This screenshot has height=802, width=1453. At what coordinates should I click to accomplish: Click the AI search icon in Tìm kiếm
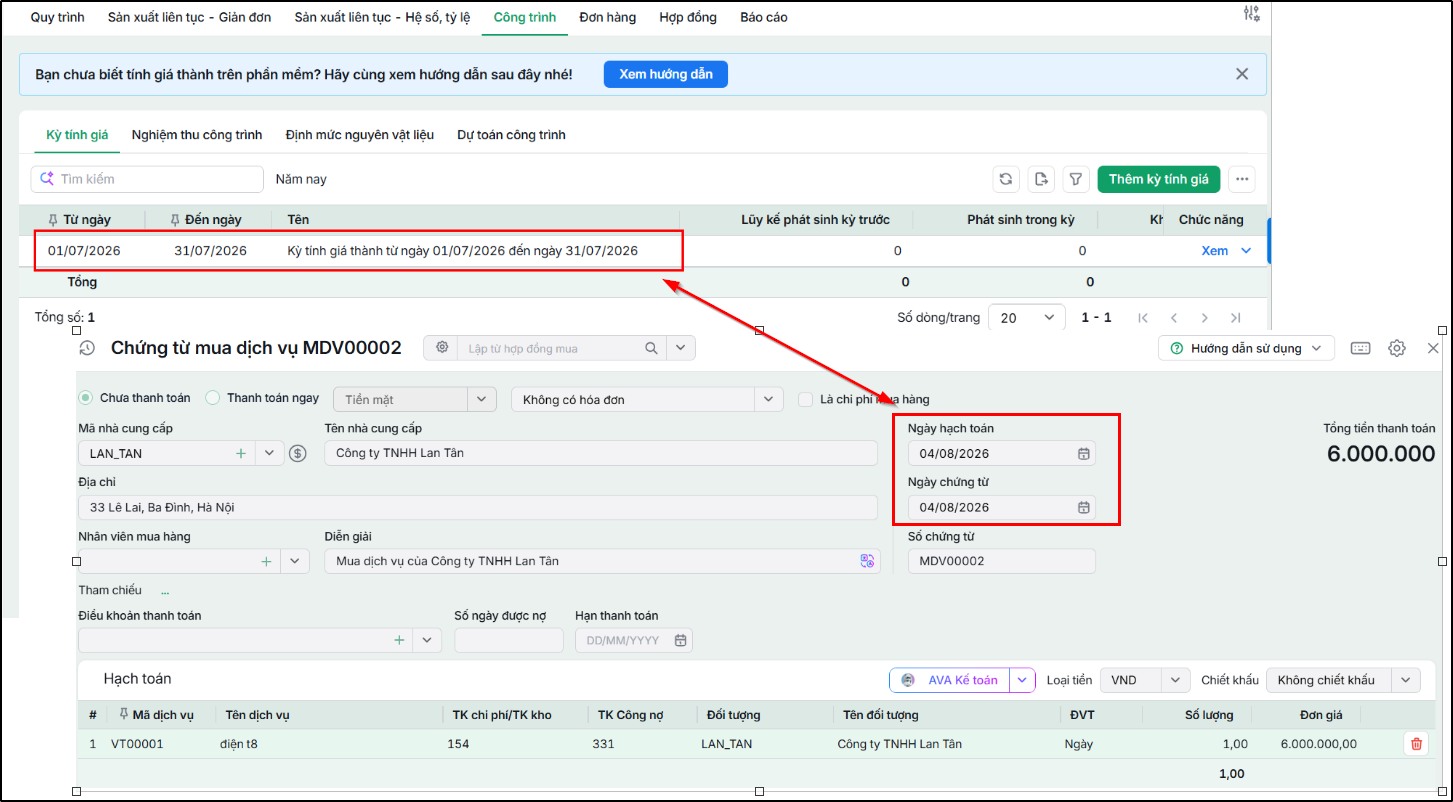click(x=46, y=179)
